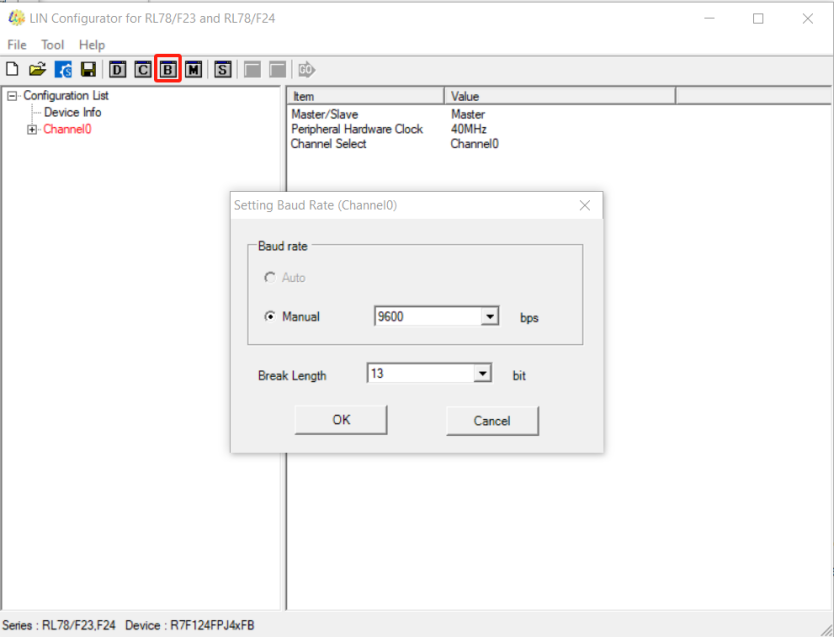Viewport: 834px width, 637px height.
Task: Click the highlighted 'B' baud rate icon
Action: tap(168, 70)
